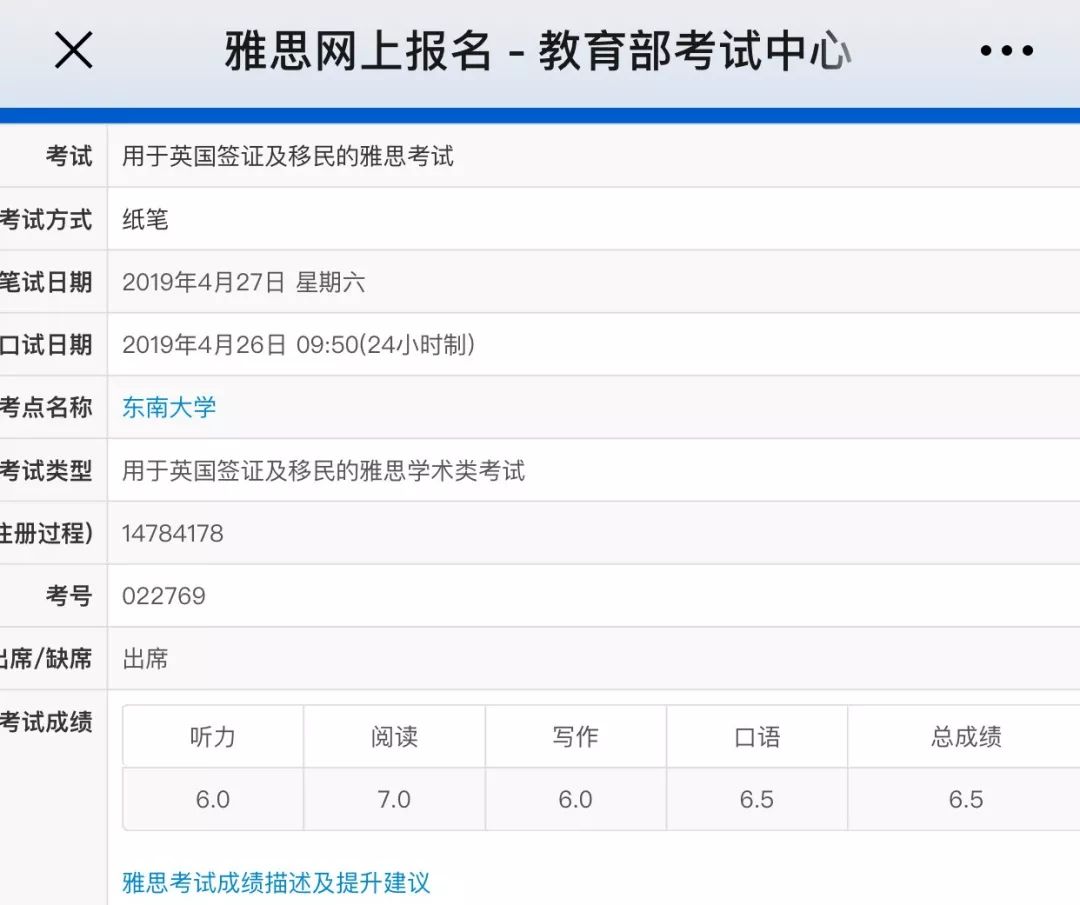Open 雅思考试成绩描述及提升建议 link

(x=276, y=883)
